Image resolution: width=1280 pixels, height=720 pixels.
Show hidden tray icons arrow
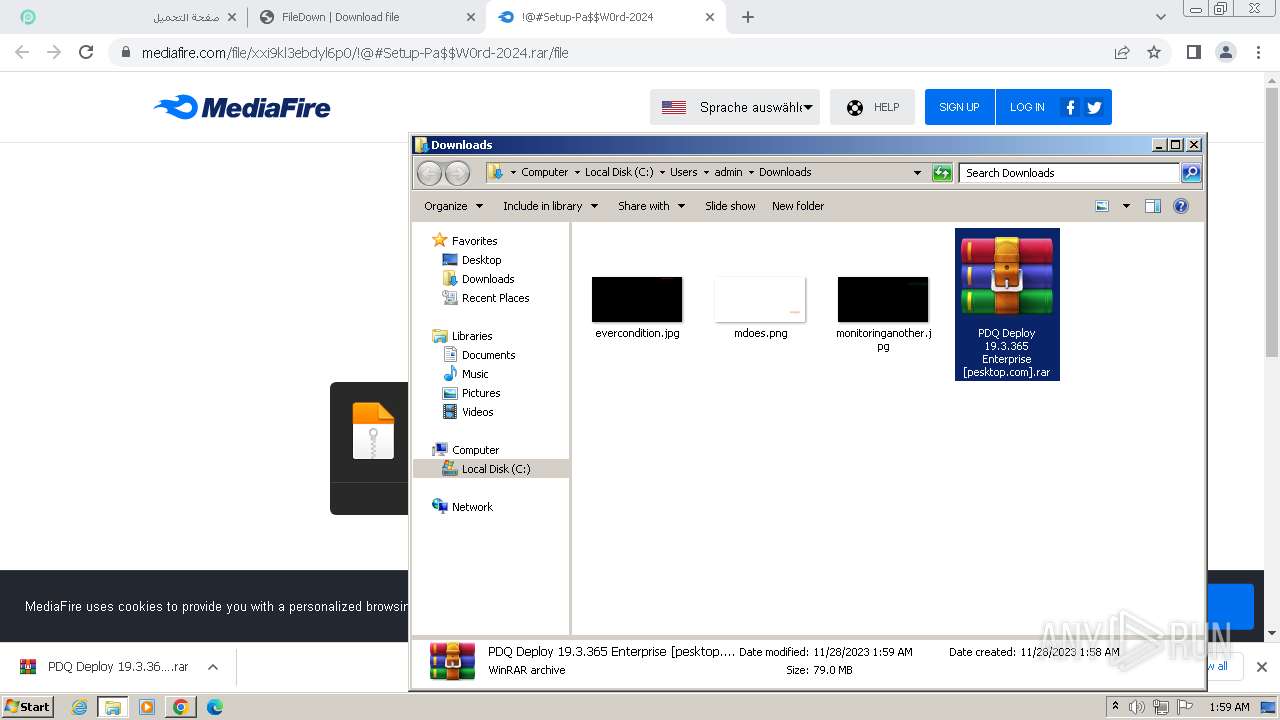[1115, 707]
